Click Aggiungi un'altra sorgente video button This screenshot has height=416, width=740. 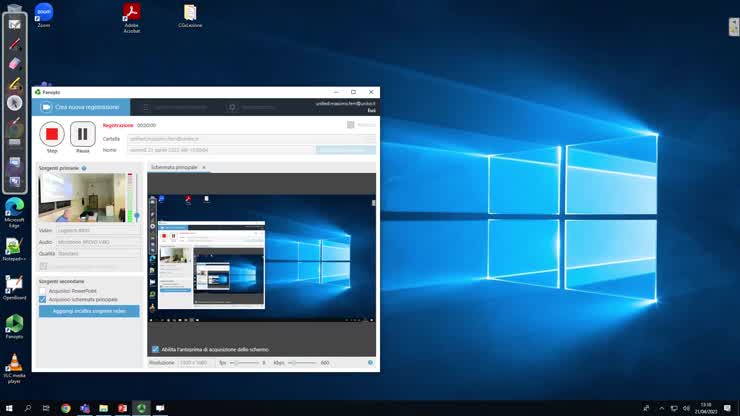click(x=89, y=311)
